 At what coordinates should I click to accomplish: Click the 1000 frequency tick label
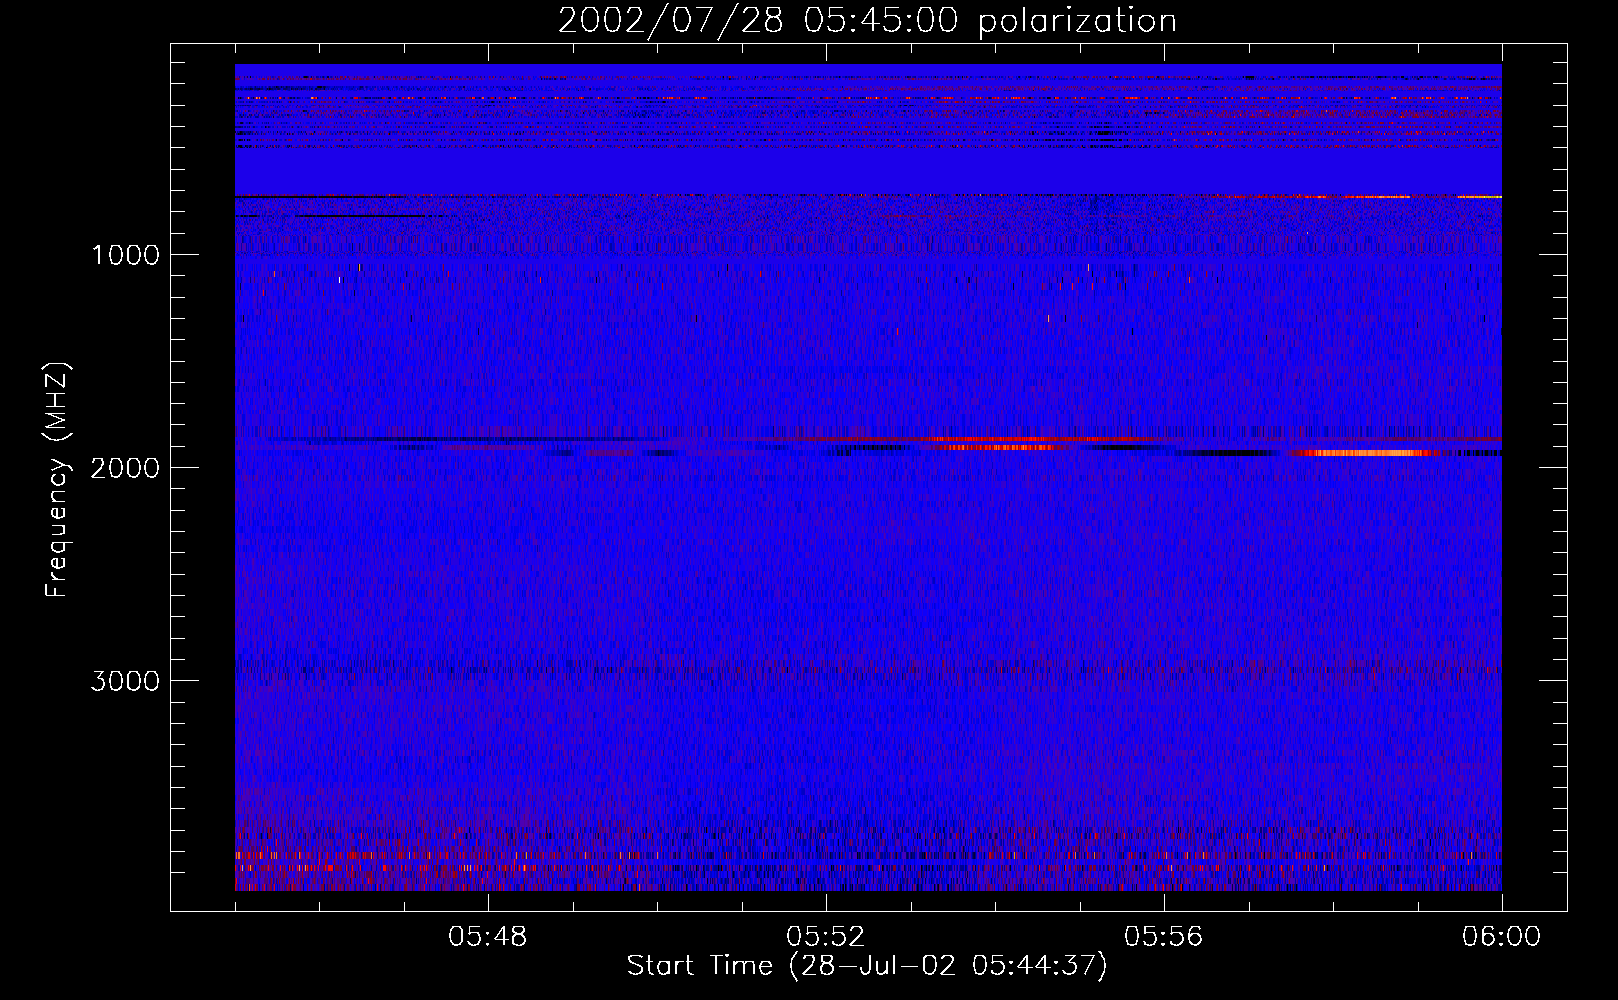click(126, 255)
